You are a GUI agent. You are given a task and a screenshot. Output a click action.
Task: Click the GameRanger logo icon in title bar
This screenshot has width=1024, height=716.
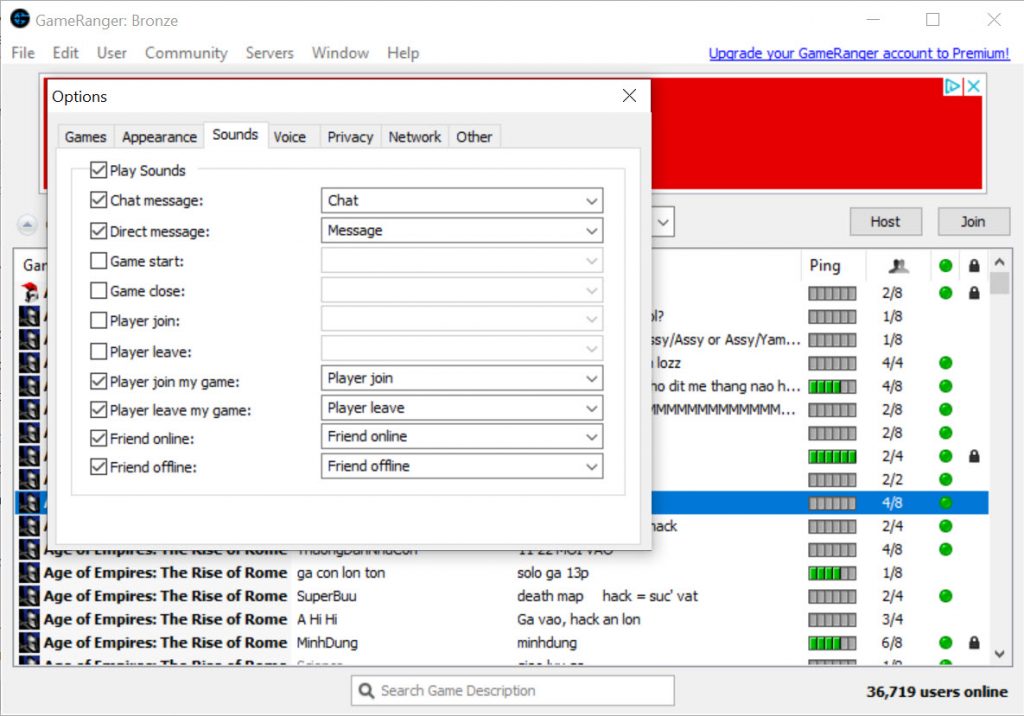pos(20,19)
